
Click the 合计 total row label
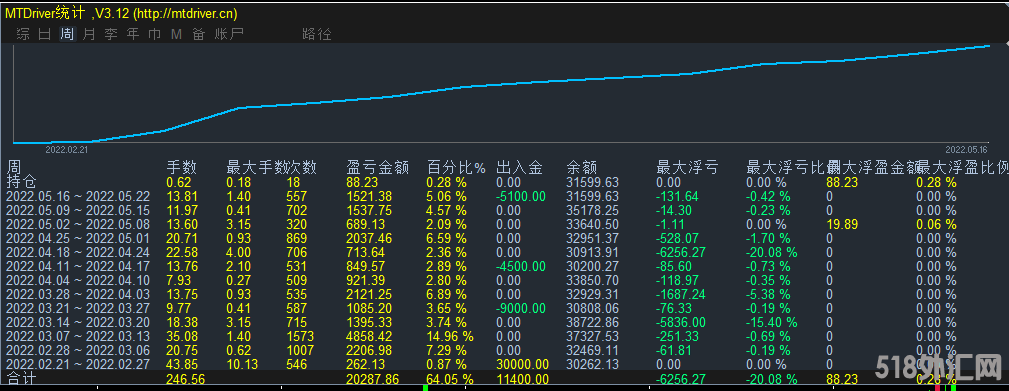21,379
